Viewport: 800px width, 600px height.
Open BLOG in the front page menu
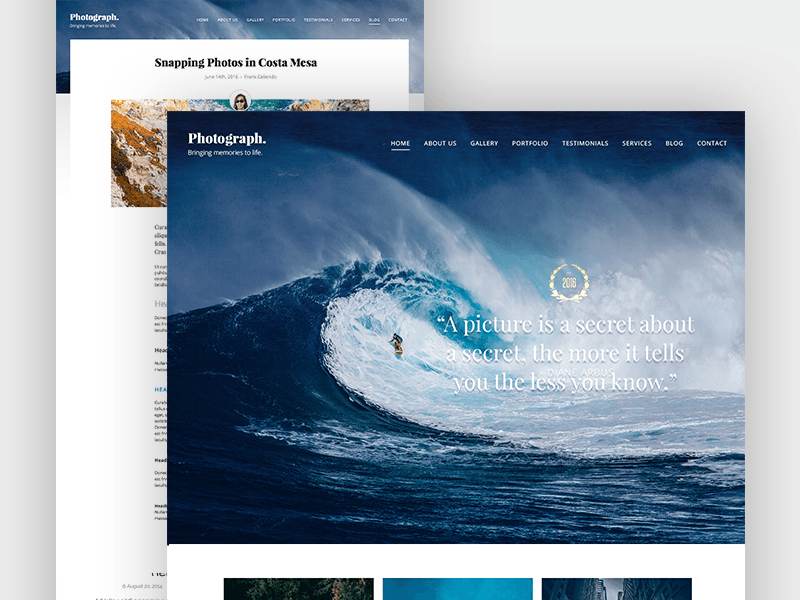point(674,143)
